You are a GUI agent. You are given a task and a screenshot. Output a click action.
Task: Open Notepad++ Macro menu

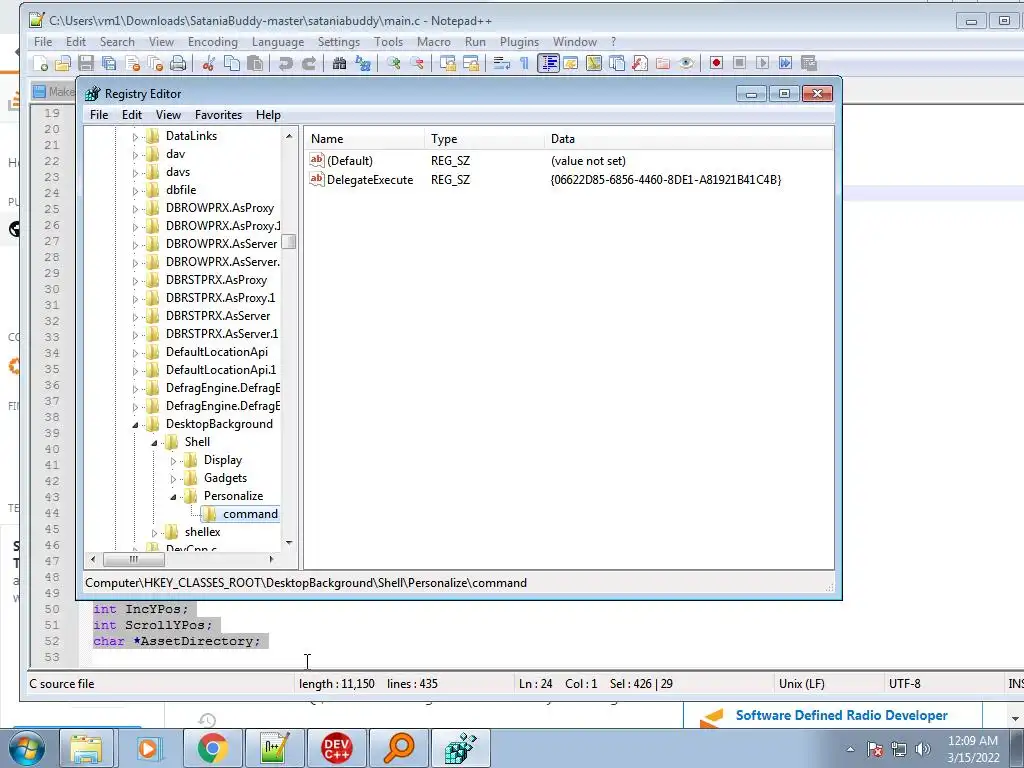pos(434,42)
